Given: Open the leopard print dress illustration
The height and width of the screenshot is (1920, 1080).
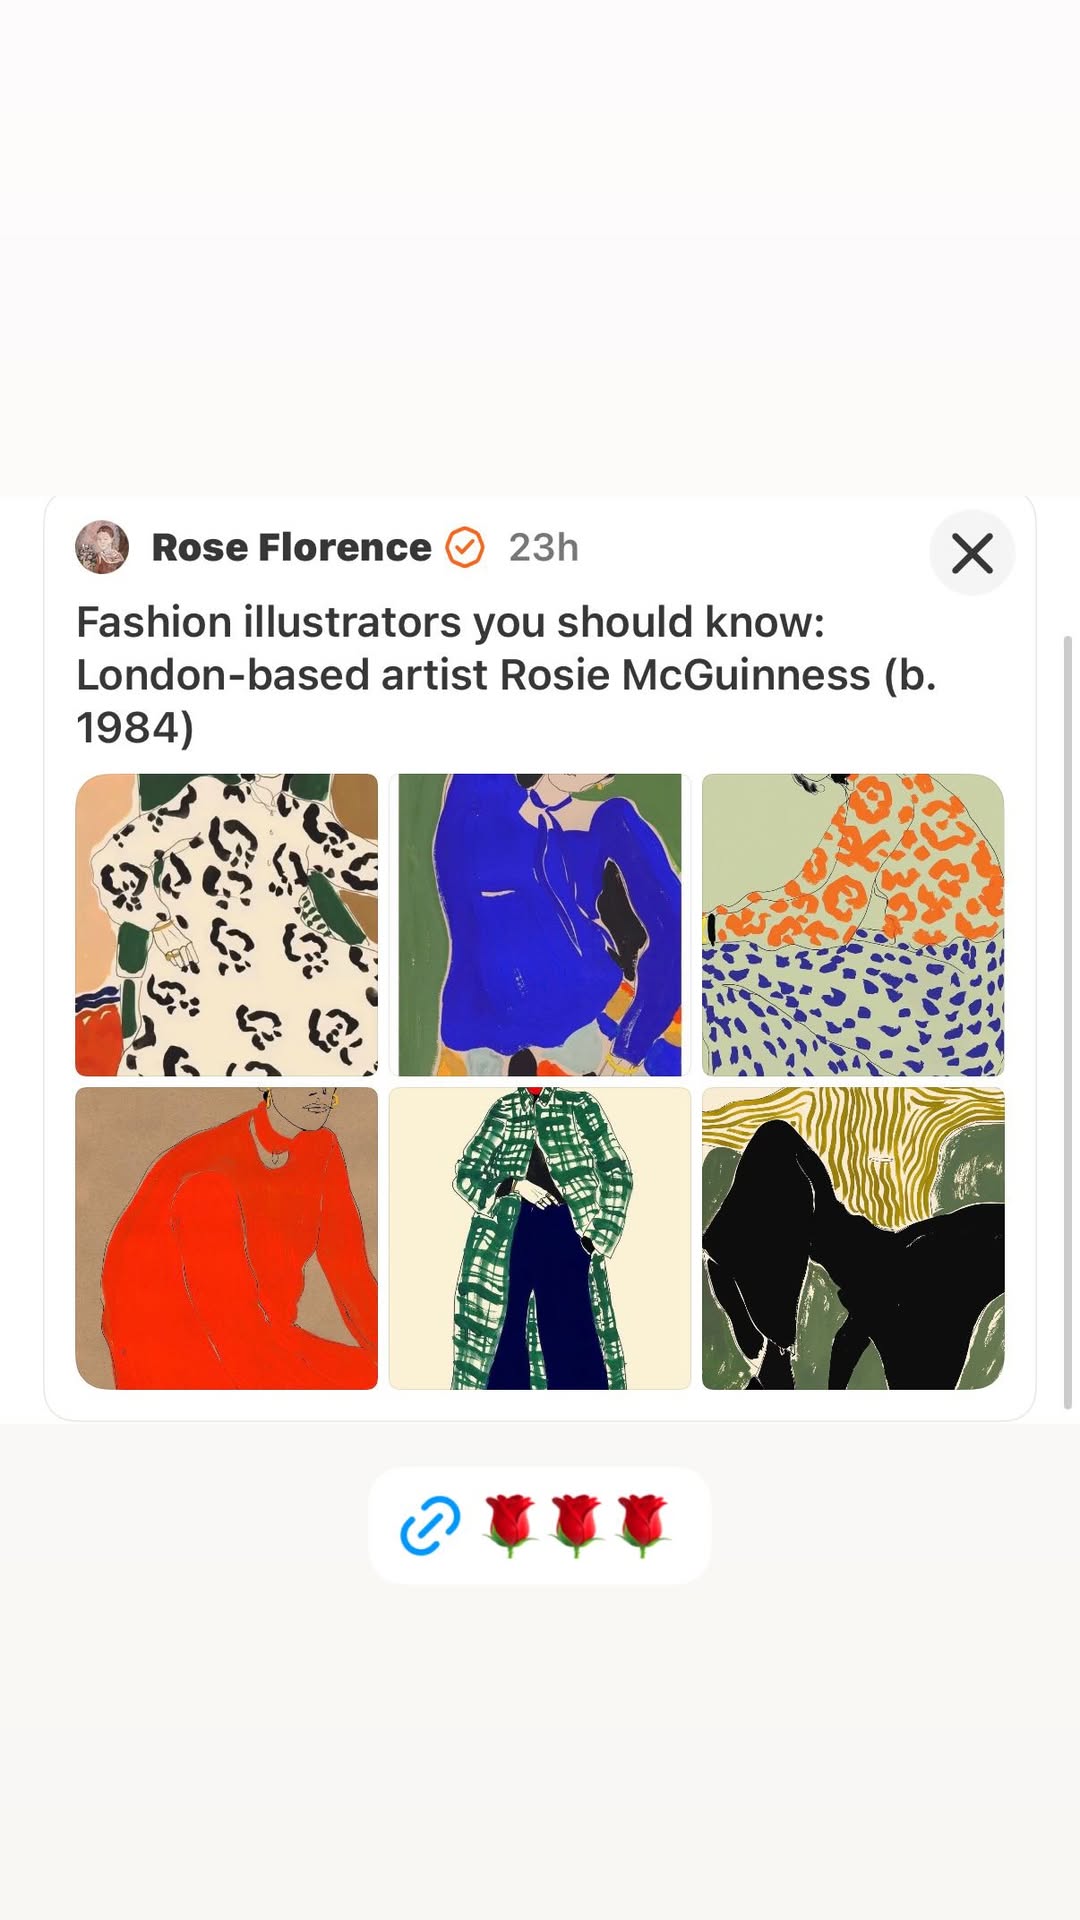Looking at the screenshot, I should pyautogui.click(x=227, y=925).
